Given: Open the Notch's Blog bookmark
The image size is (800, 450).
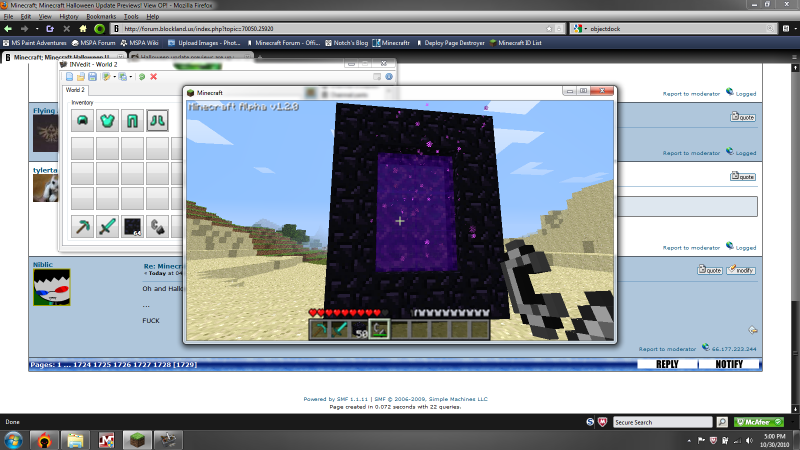Looking at the screenshot, I should [x=346, y=43].
